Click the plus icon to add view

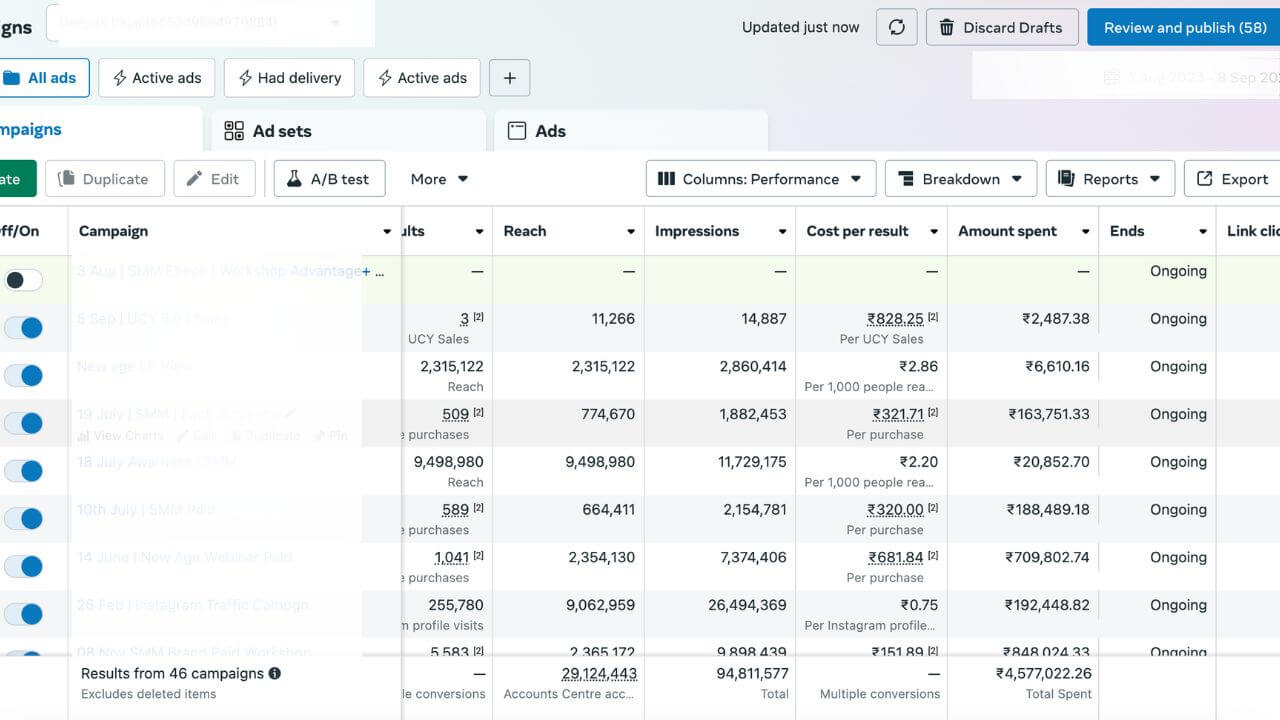coord(510,78)
